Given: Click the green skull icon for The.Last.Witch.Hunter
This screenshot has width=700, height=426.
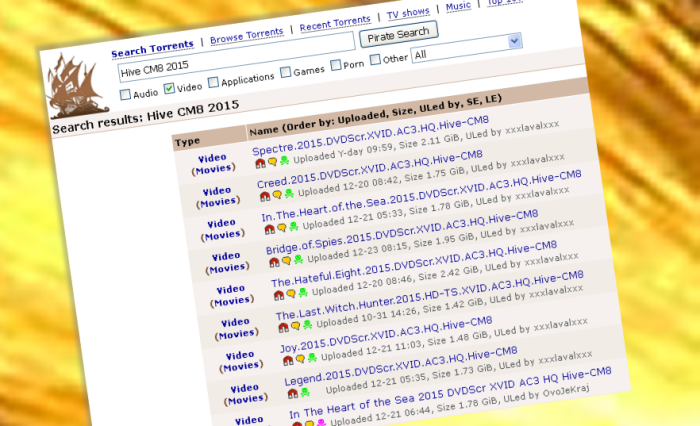Looking at the screenshot, I should [x=308, y=325].
